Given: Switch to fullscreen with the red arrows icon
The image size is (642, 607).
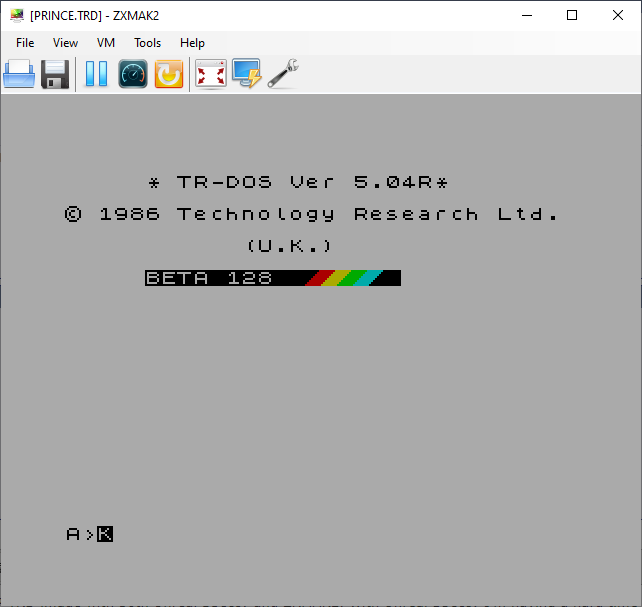Looking at the screenshot, I should 211,74.
